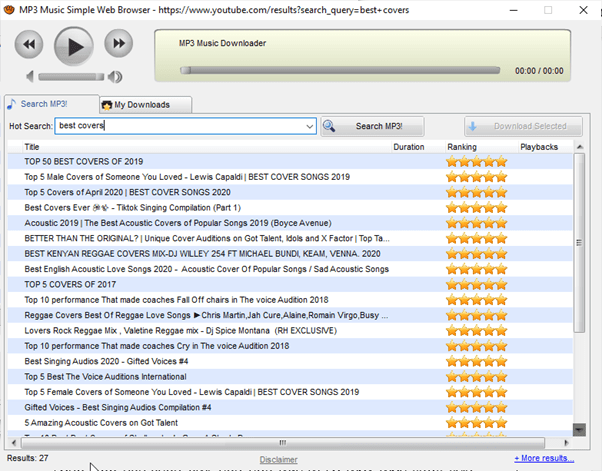Click the "+ More results..." link
This screenshot has height=471, width=602.
[x=544, y=458]
